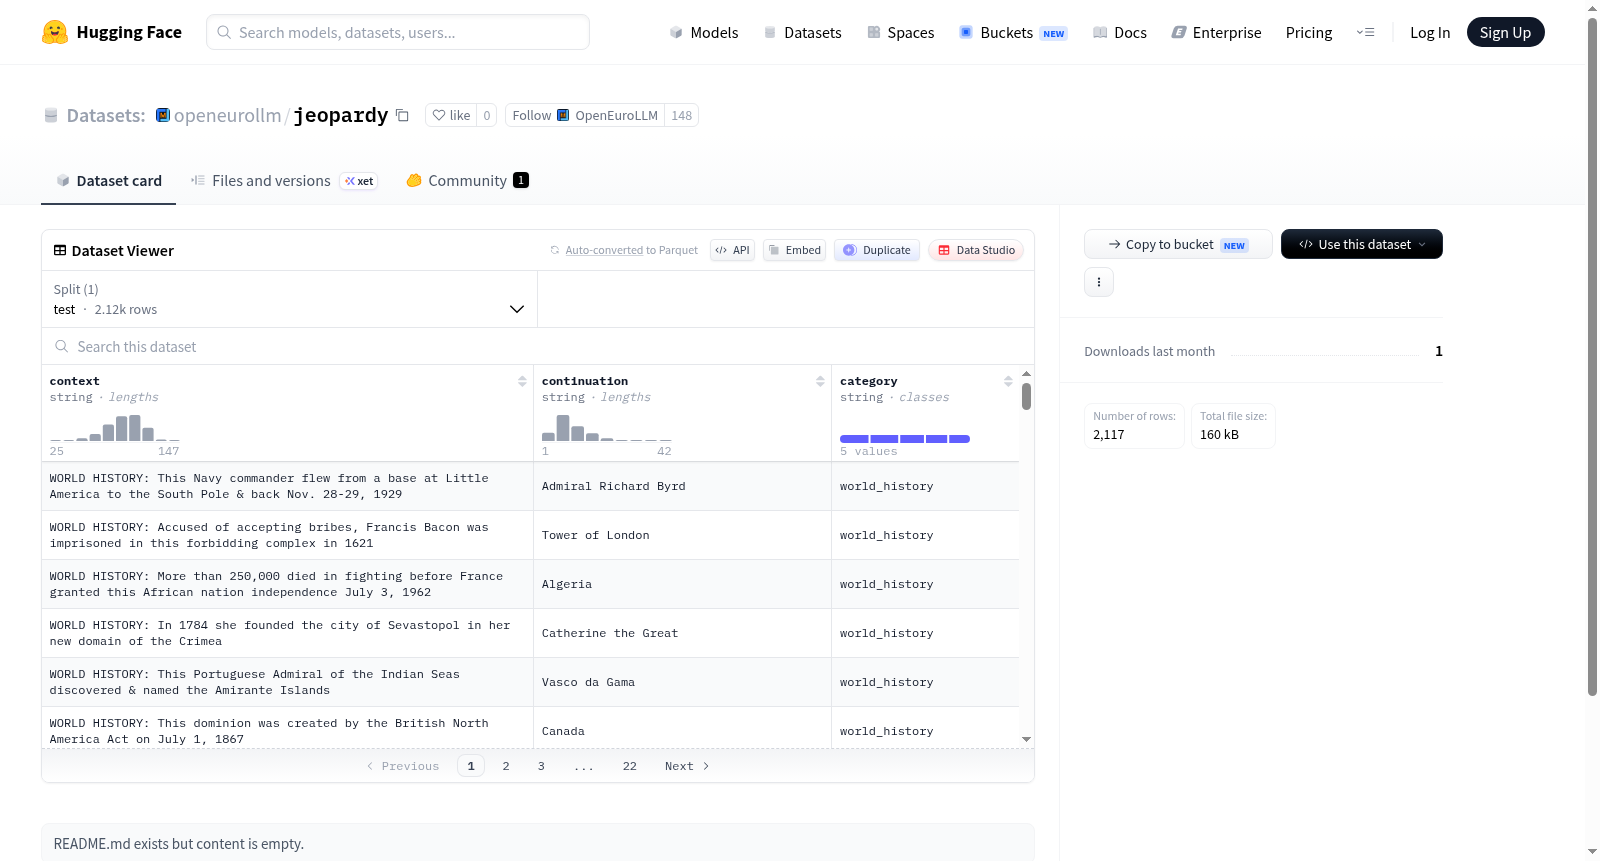
Task: Select the Catherine the Great cell
Action: 682,633
